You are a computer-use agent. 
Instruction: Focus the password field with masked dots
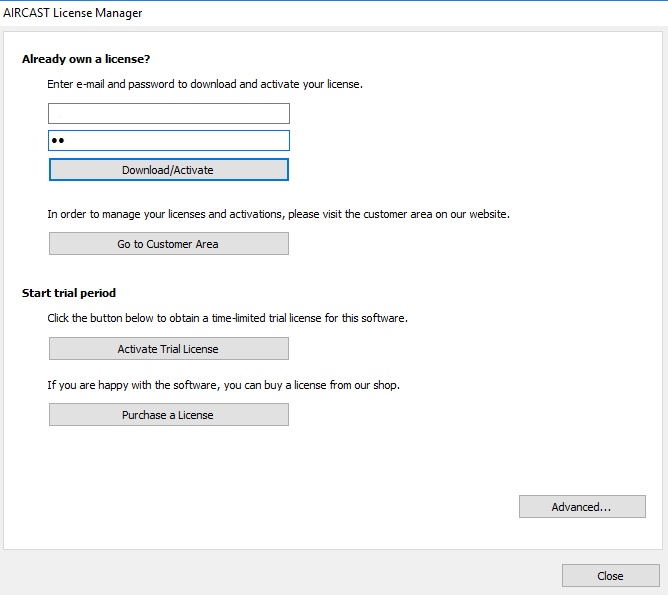click(x=169, y=141)
